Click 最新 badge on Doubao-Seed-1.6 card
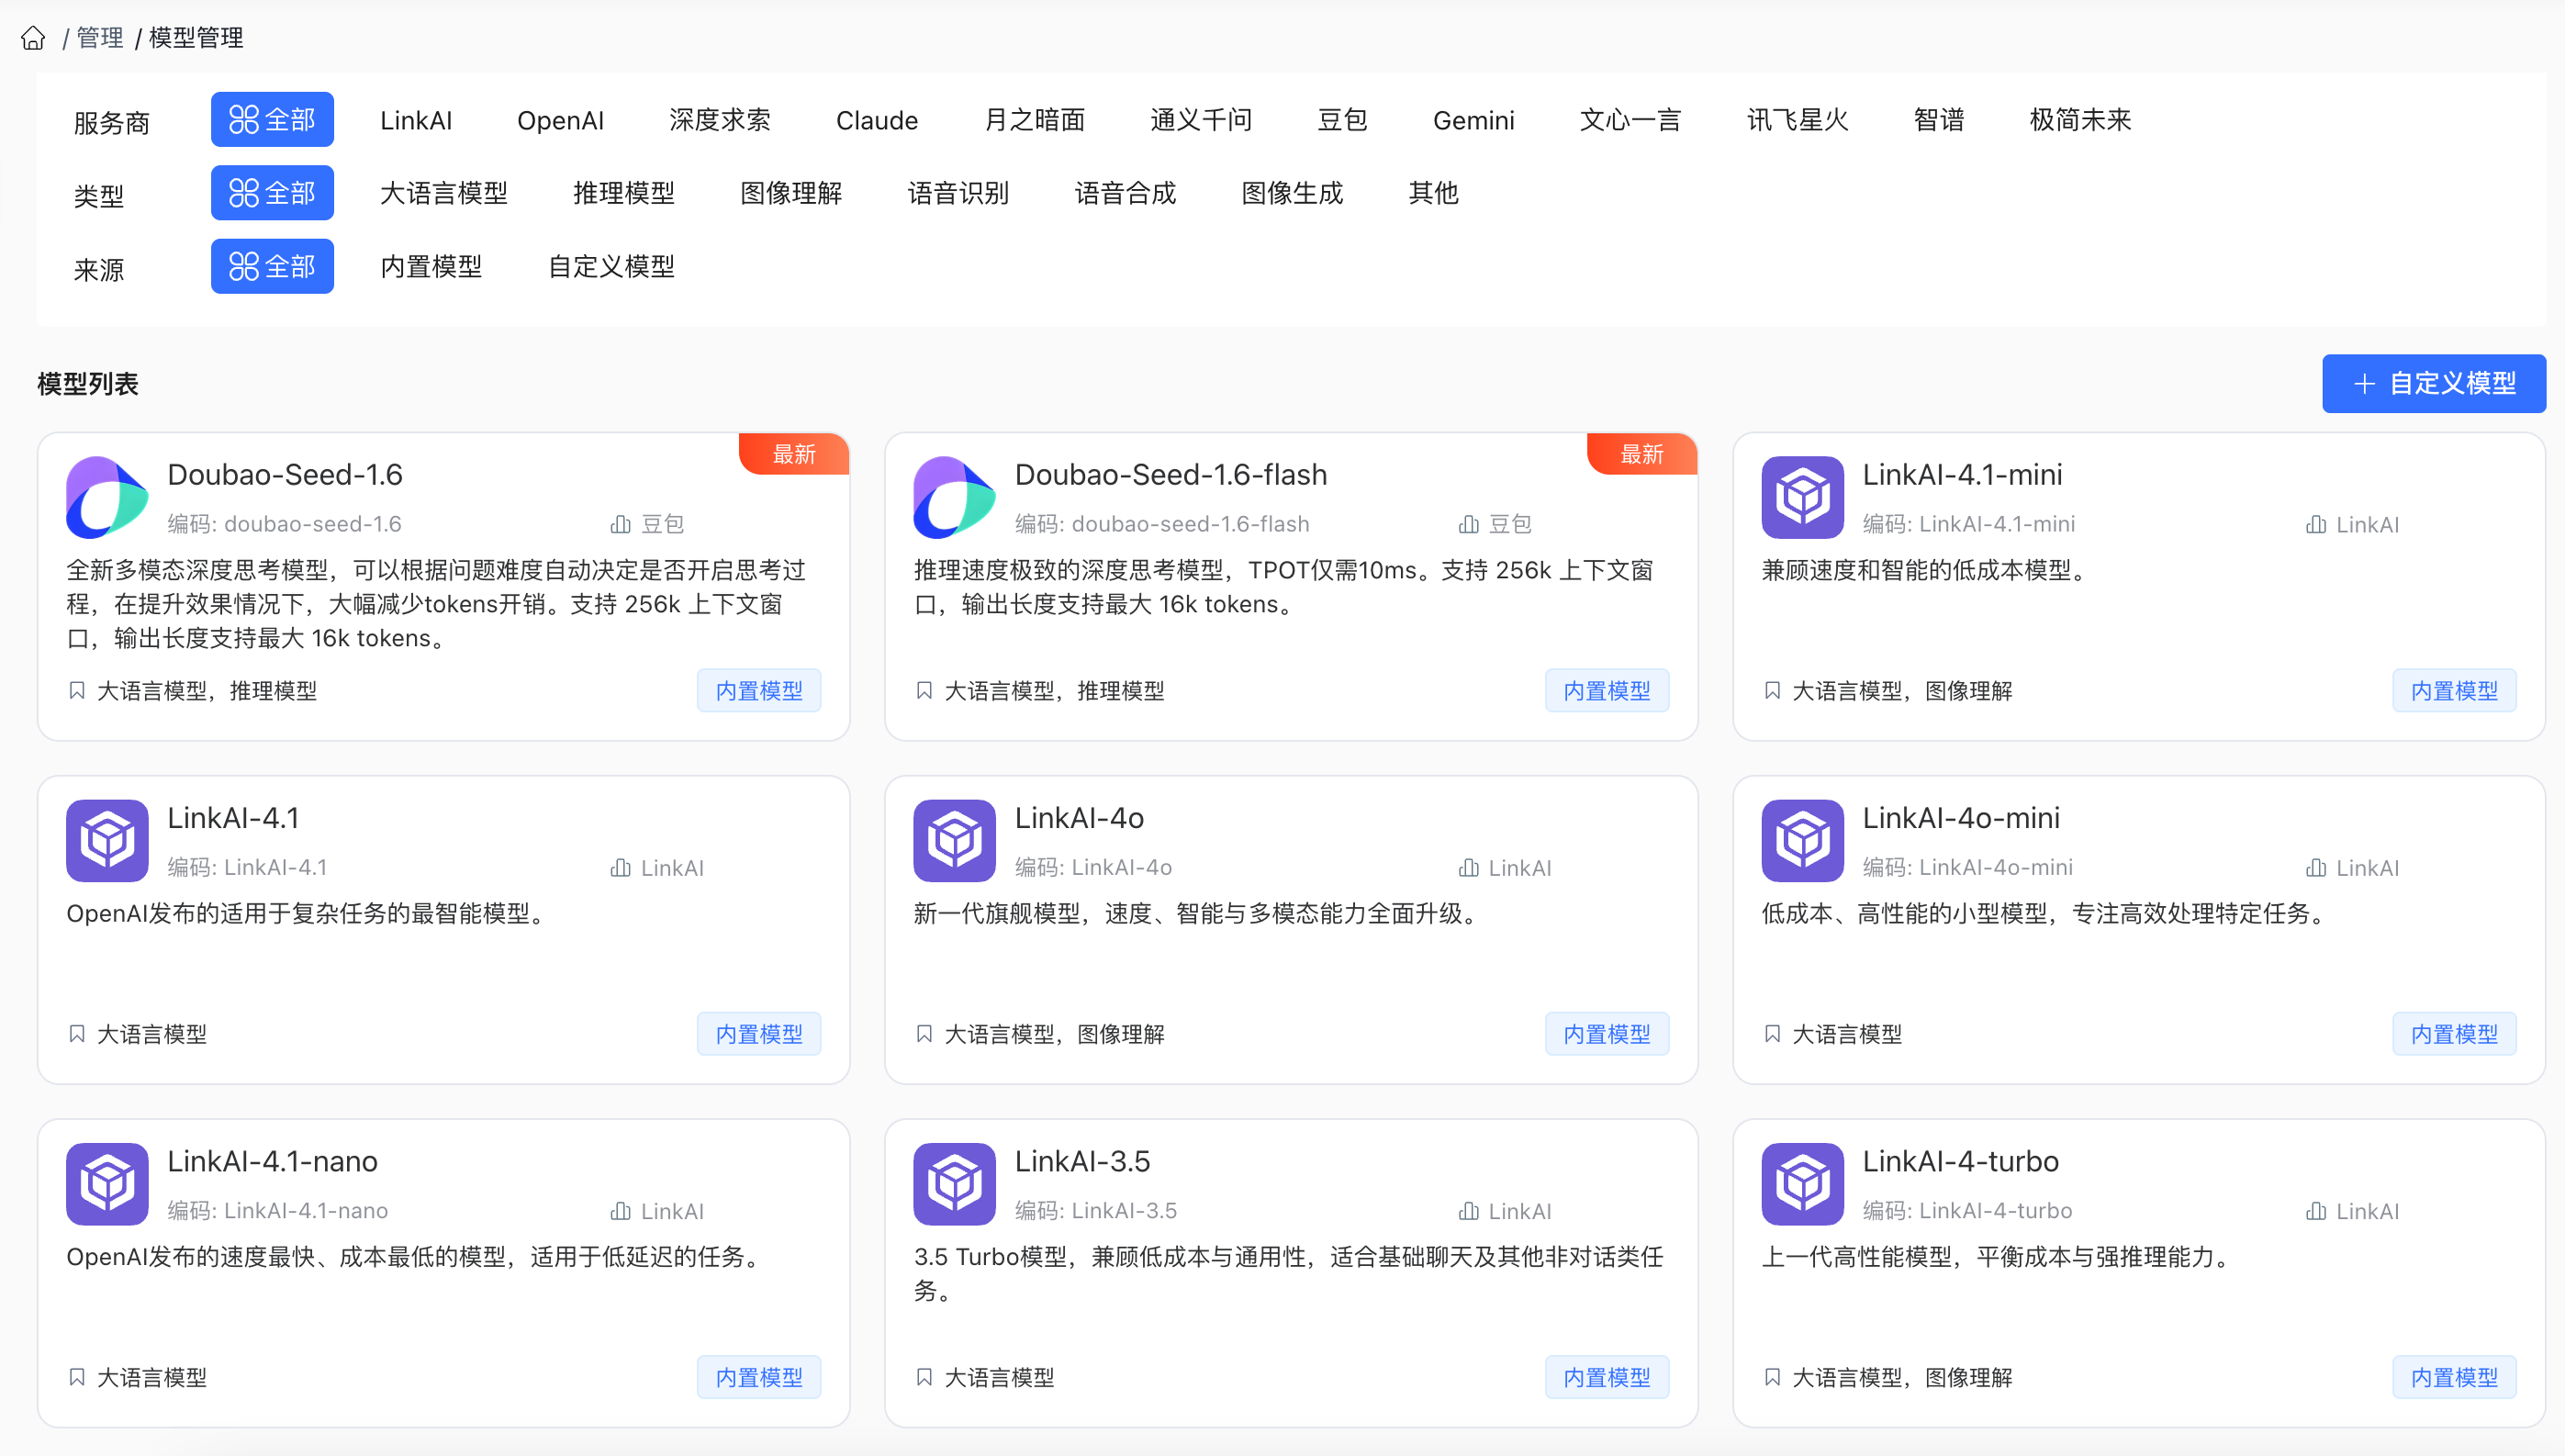 794,454
